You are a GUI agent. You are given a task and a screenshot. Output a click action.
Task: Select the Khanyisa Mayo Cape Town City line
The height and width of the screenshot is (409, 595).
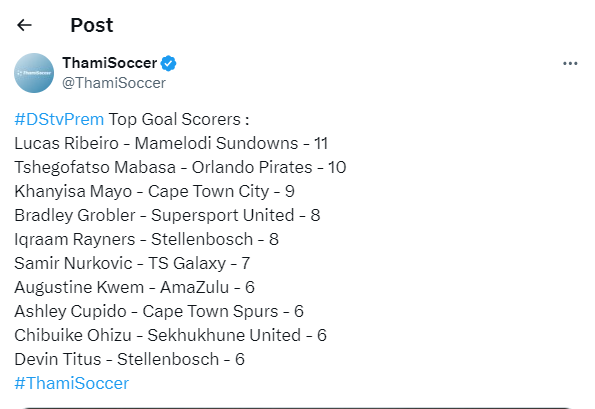pyautogui.click(x=154, y=191)
